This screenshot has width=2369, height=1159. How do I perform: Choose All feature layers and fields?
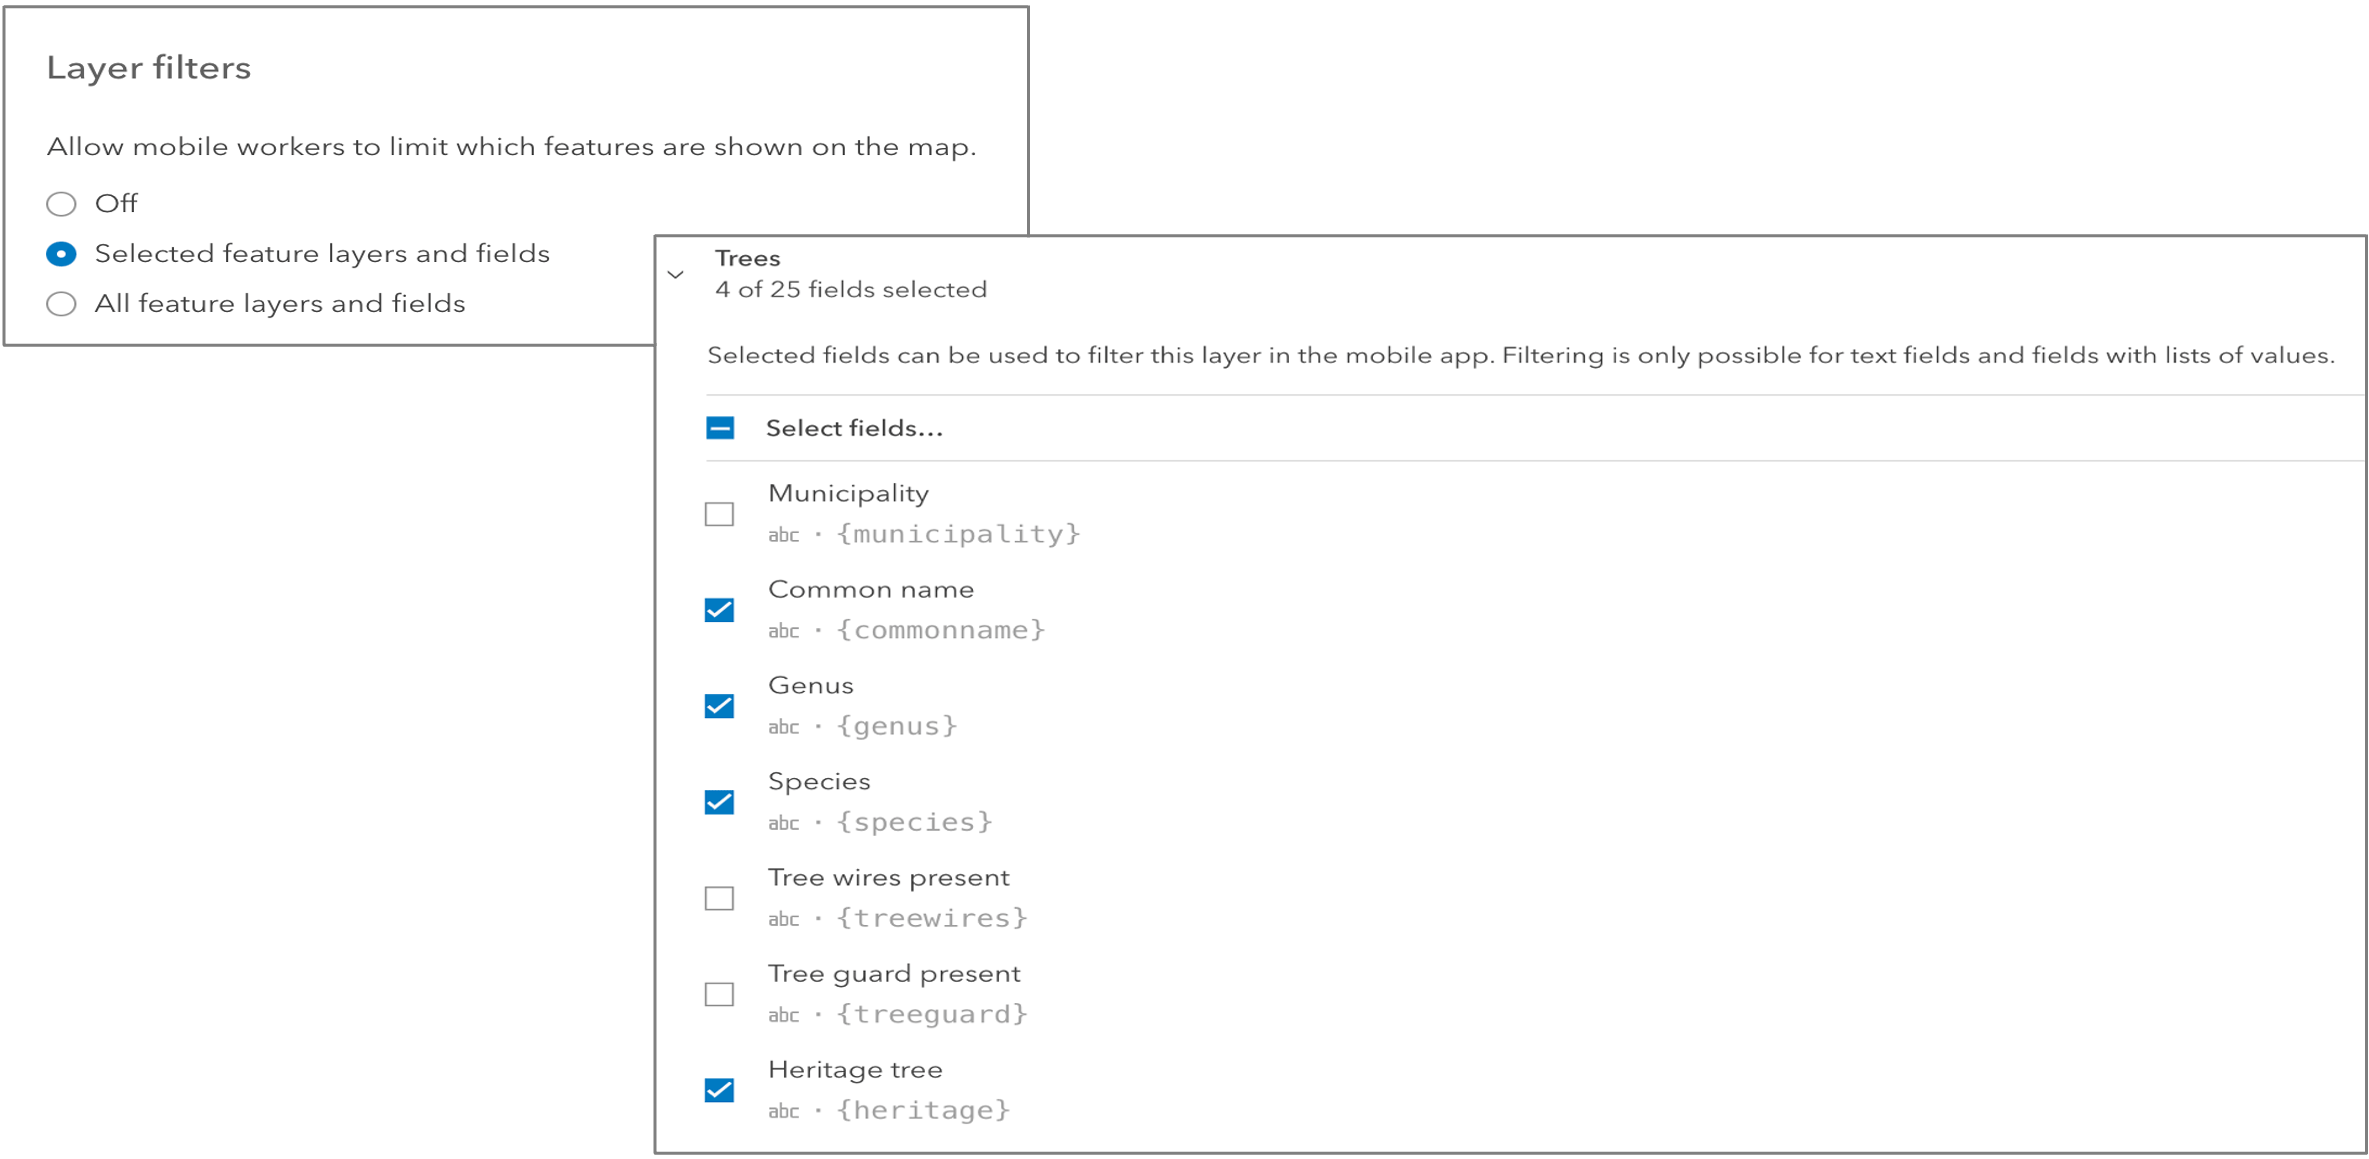[61, 303]
